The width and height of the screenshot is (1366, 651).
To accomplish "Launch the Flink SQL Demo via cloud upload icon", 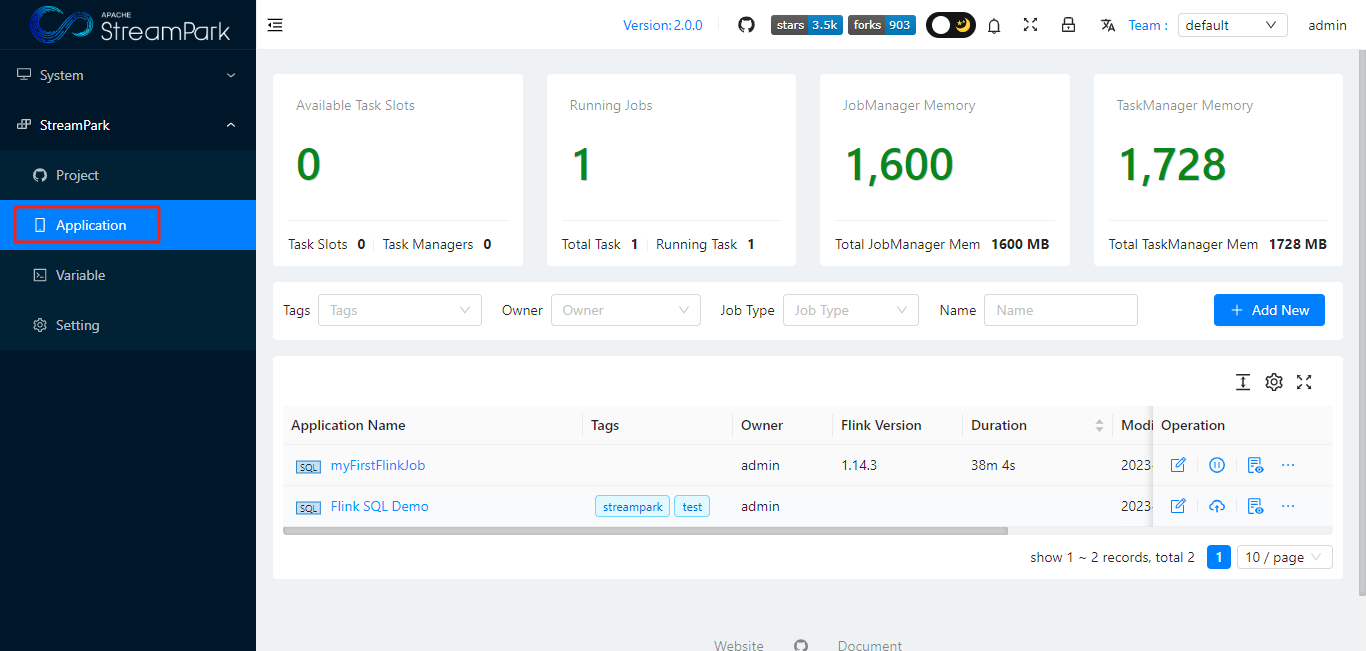I will pyautogui.click(x=1217, y=506).
